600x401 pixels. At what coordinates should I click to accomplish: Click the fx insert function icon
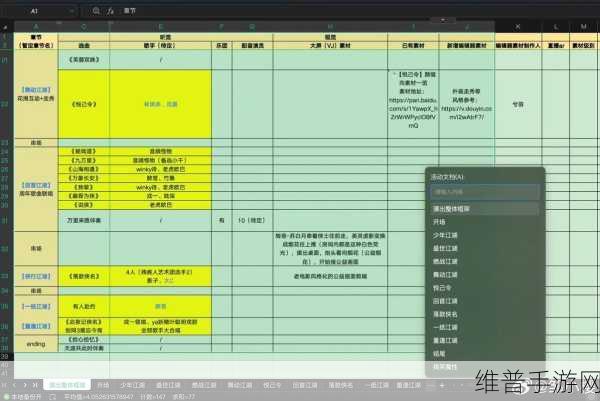tap(110, 11)
